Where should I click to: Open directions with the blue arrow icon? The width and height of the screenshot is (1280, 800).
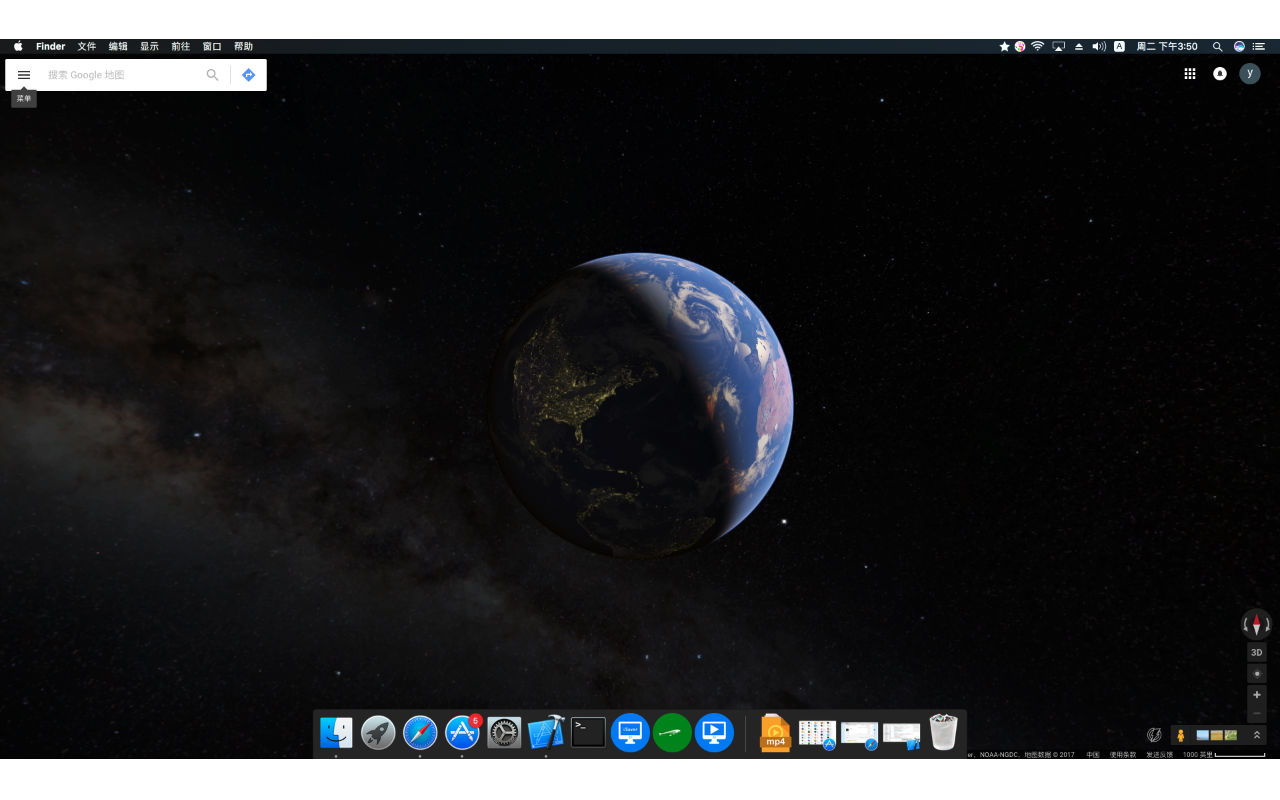point(249,75)
